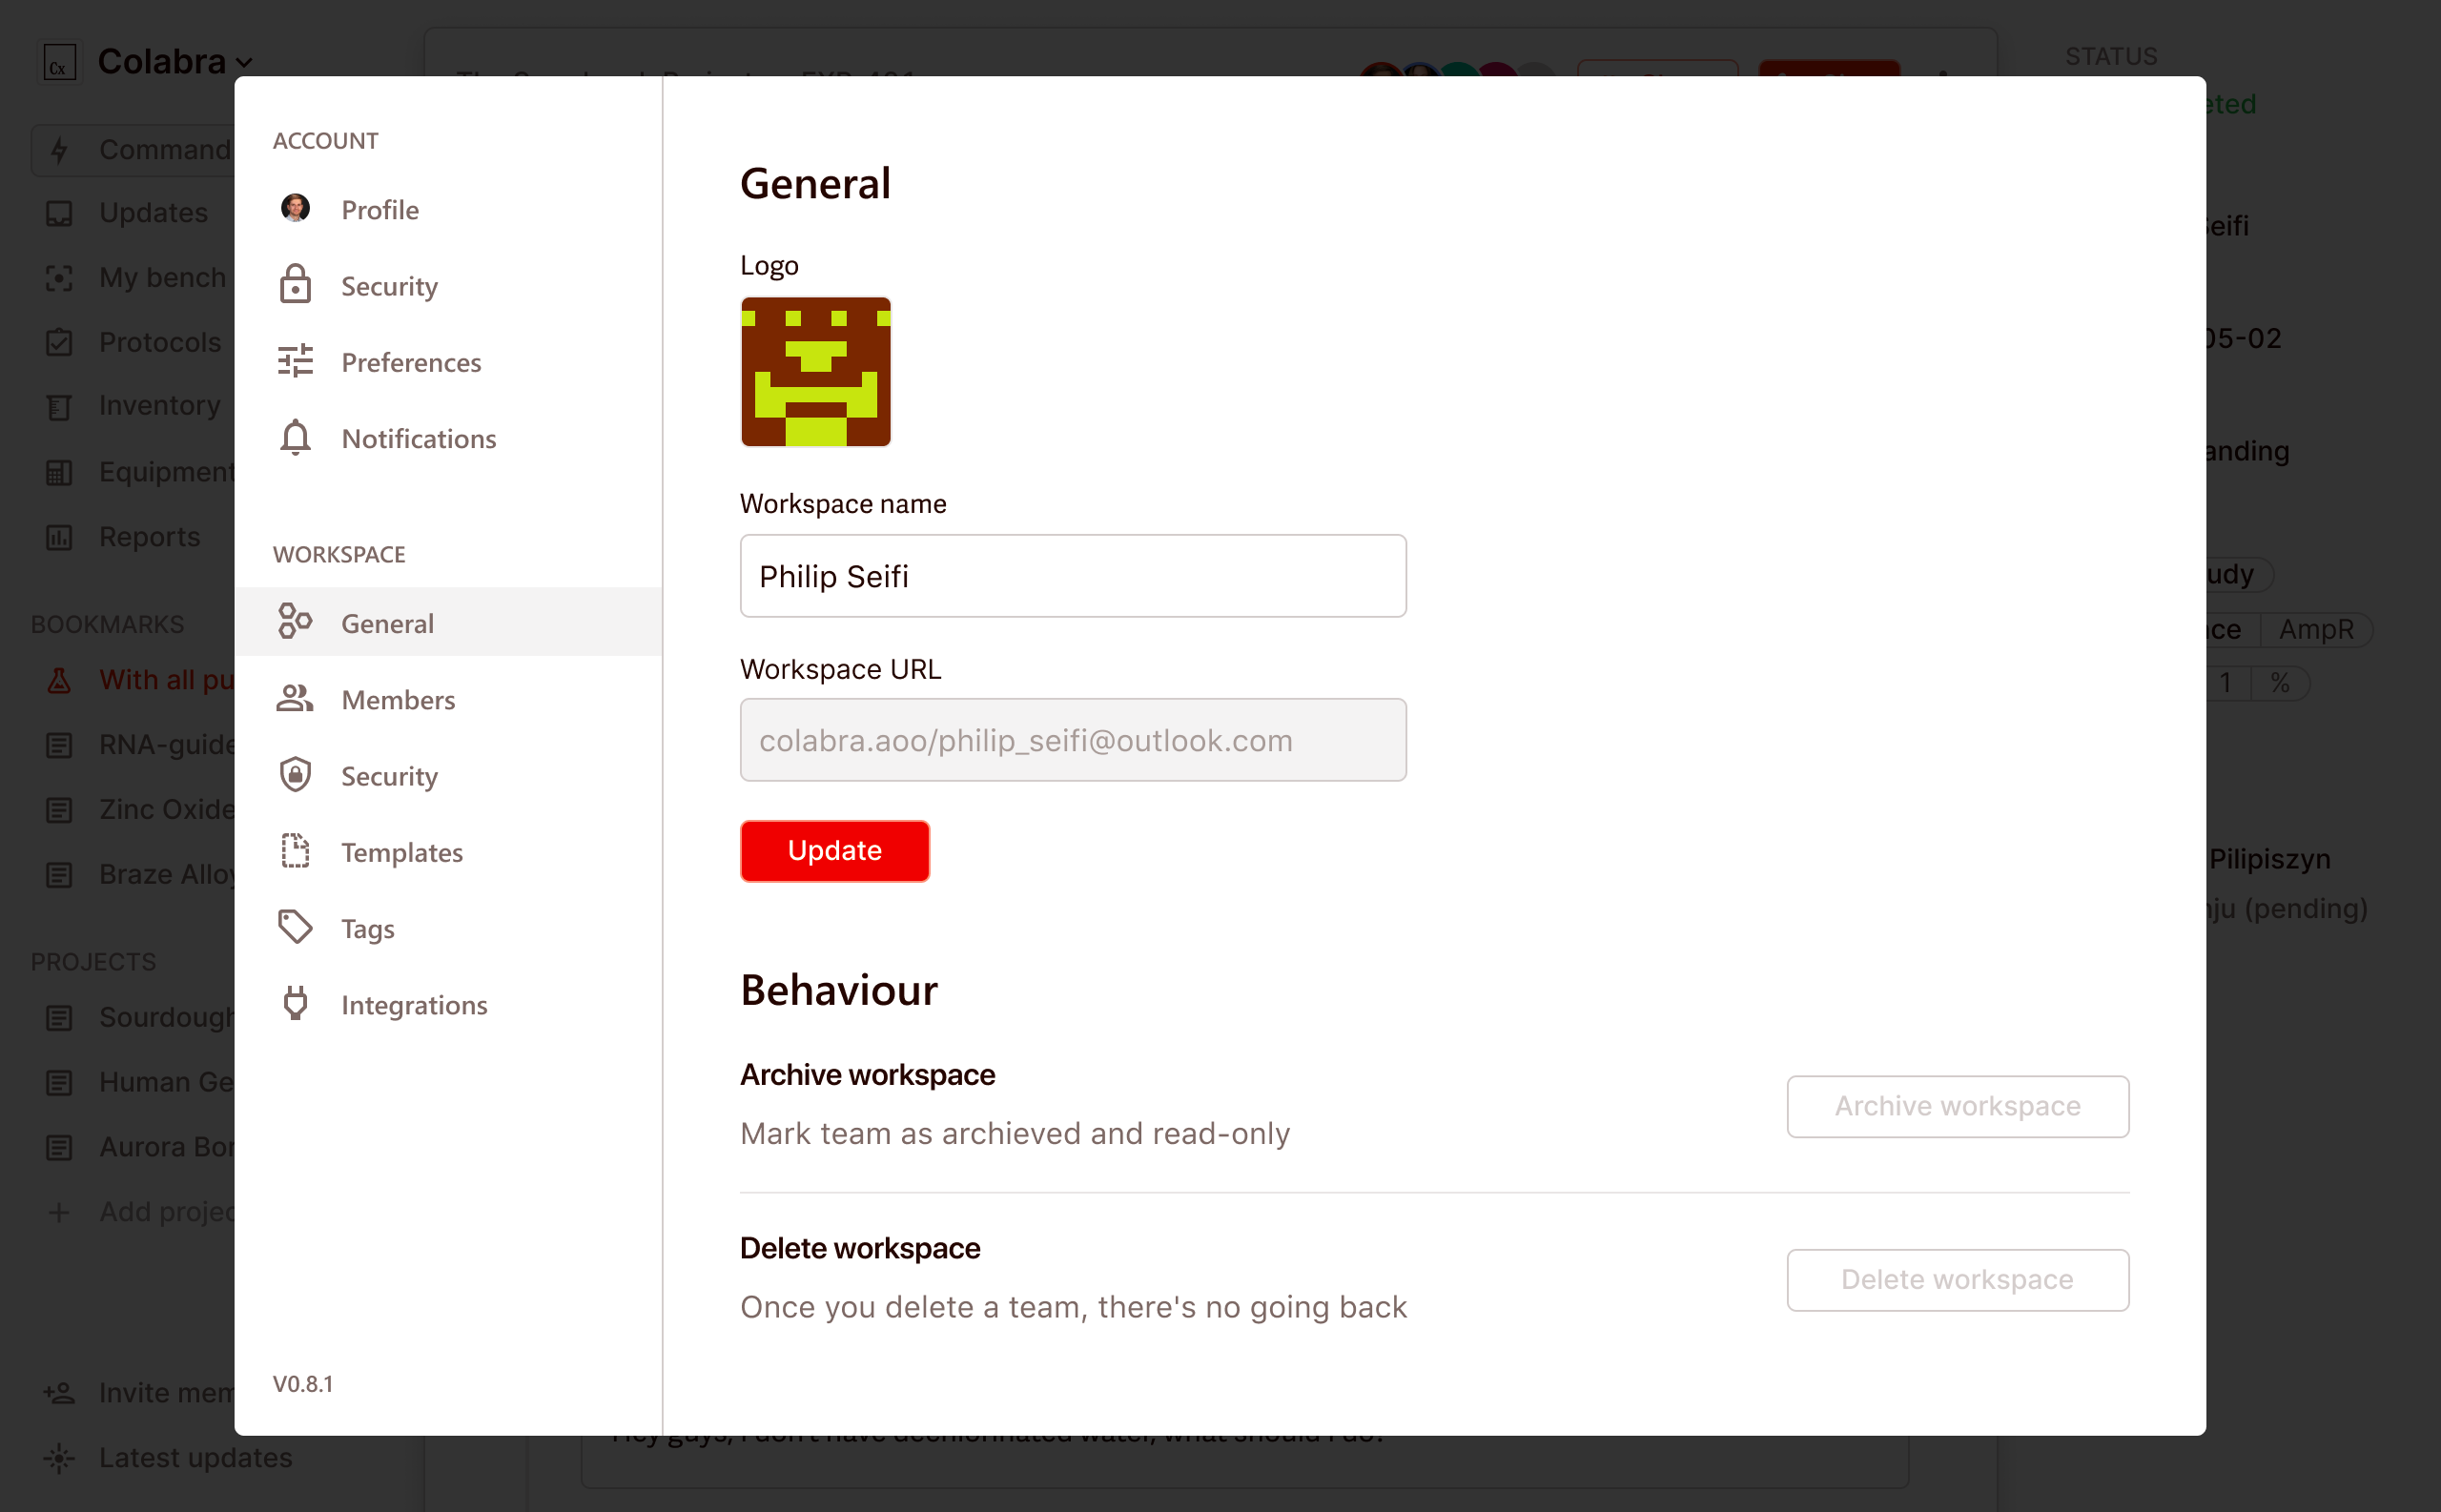Screen dimensions: 2441x1512
Task: Click the Members people icon
Action: click(x=295, y=699)
